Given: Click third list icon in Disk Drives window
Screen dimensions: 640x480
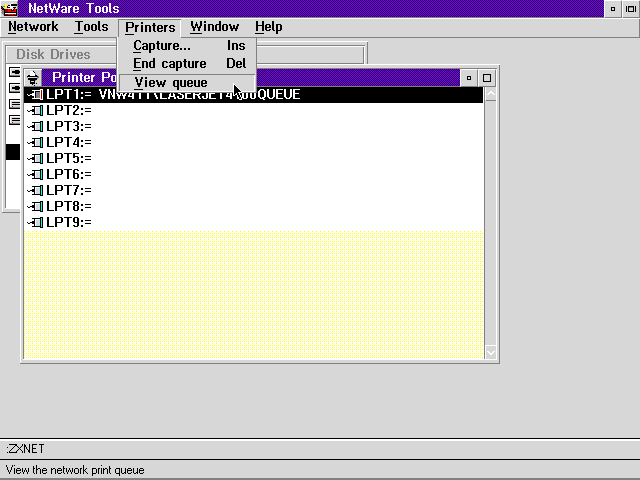Looking at the screenshot, I should (14, 104).
